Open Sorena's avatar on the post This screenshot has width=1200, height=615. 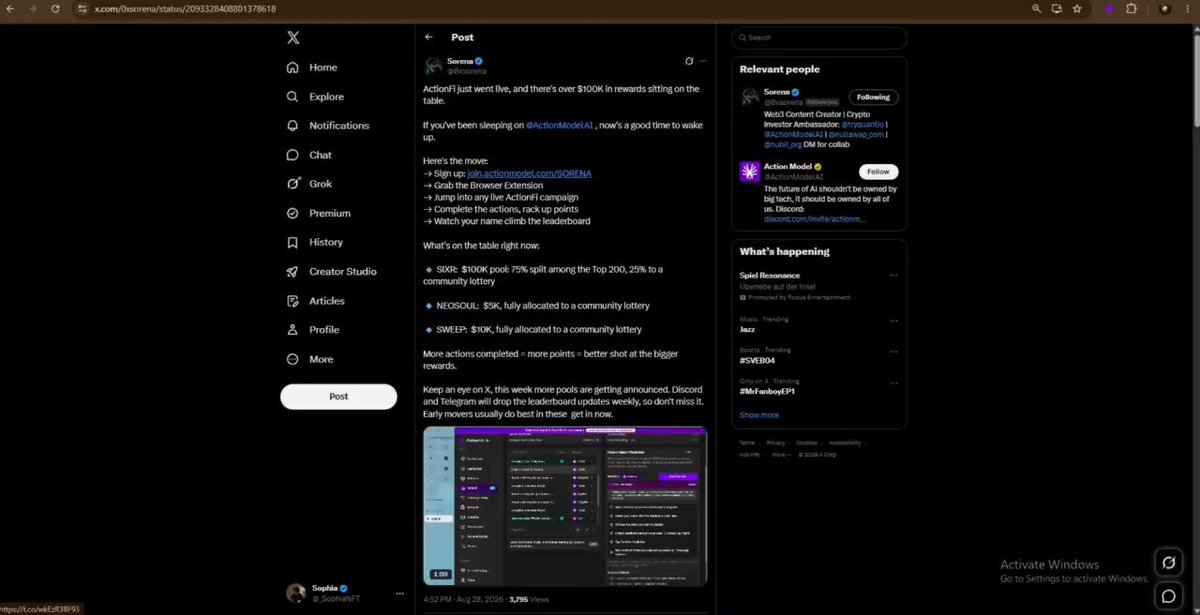click(x=433, y=66)
